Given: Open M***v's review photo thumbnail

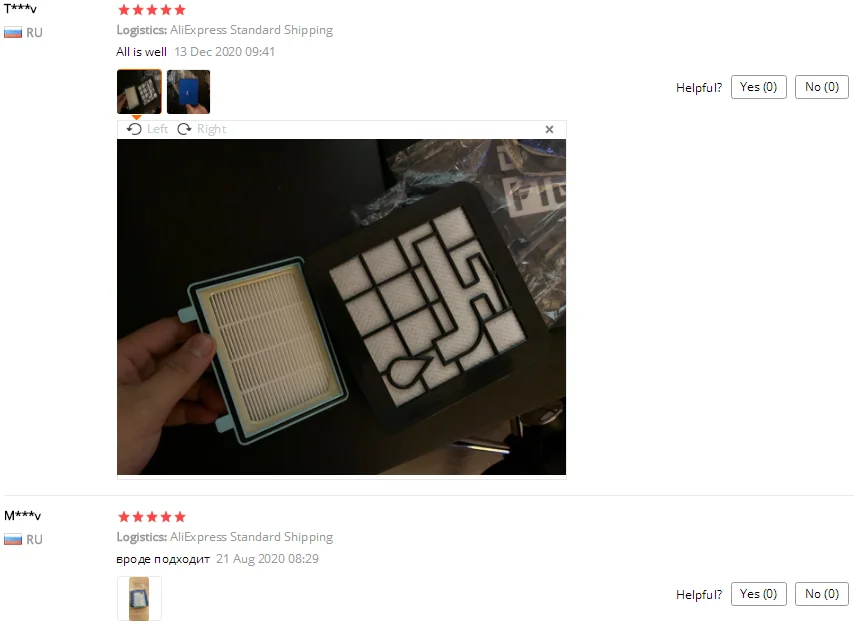Looking at the screenshot, I should [139, 598].
